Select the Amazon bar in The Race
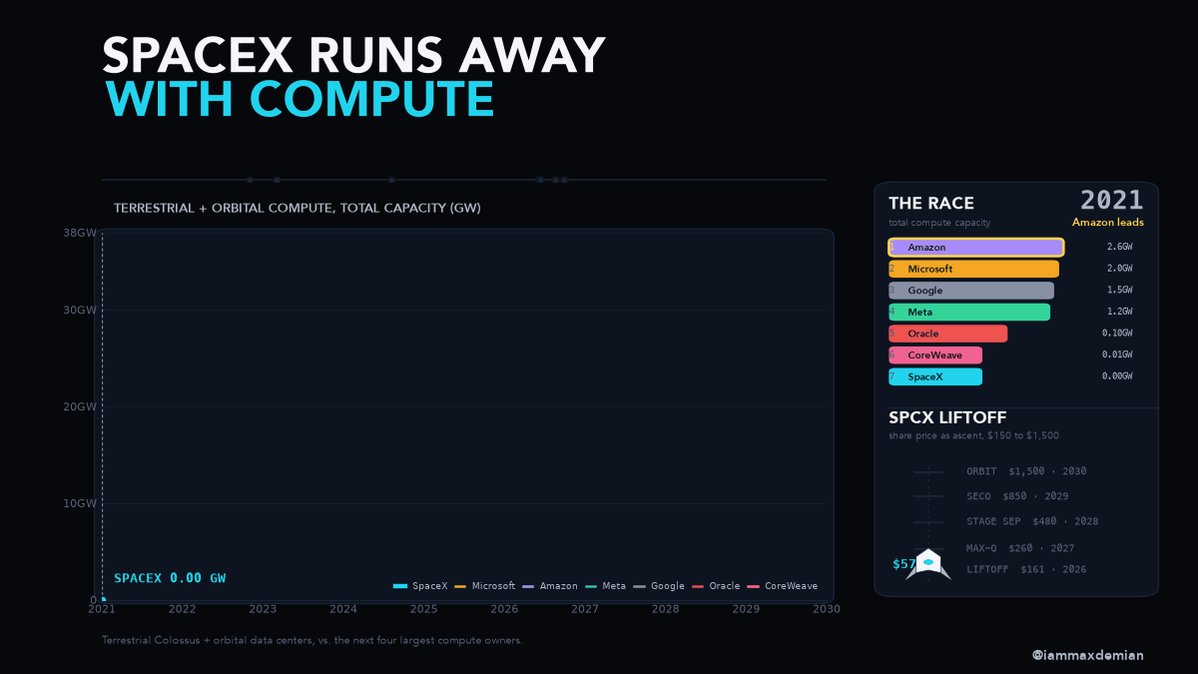The image size is (1198, 674). [x=976, y=247]
